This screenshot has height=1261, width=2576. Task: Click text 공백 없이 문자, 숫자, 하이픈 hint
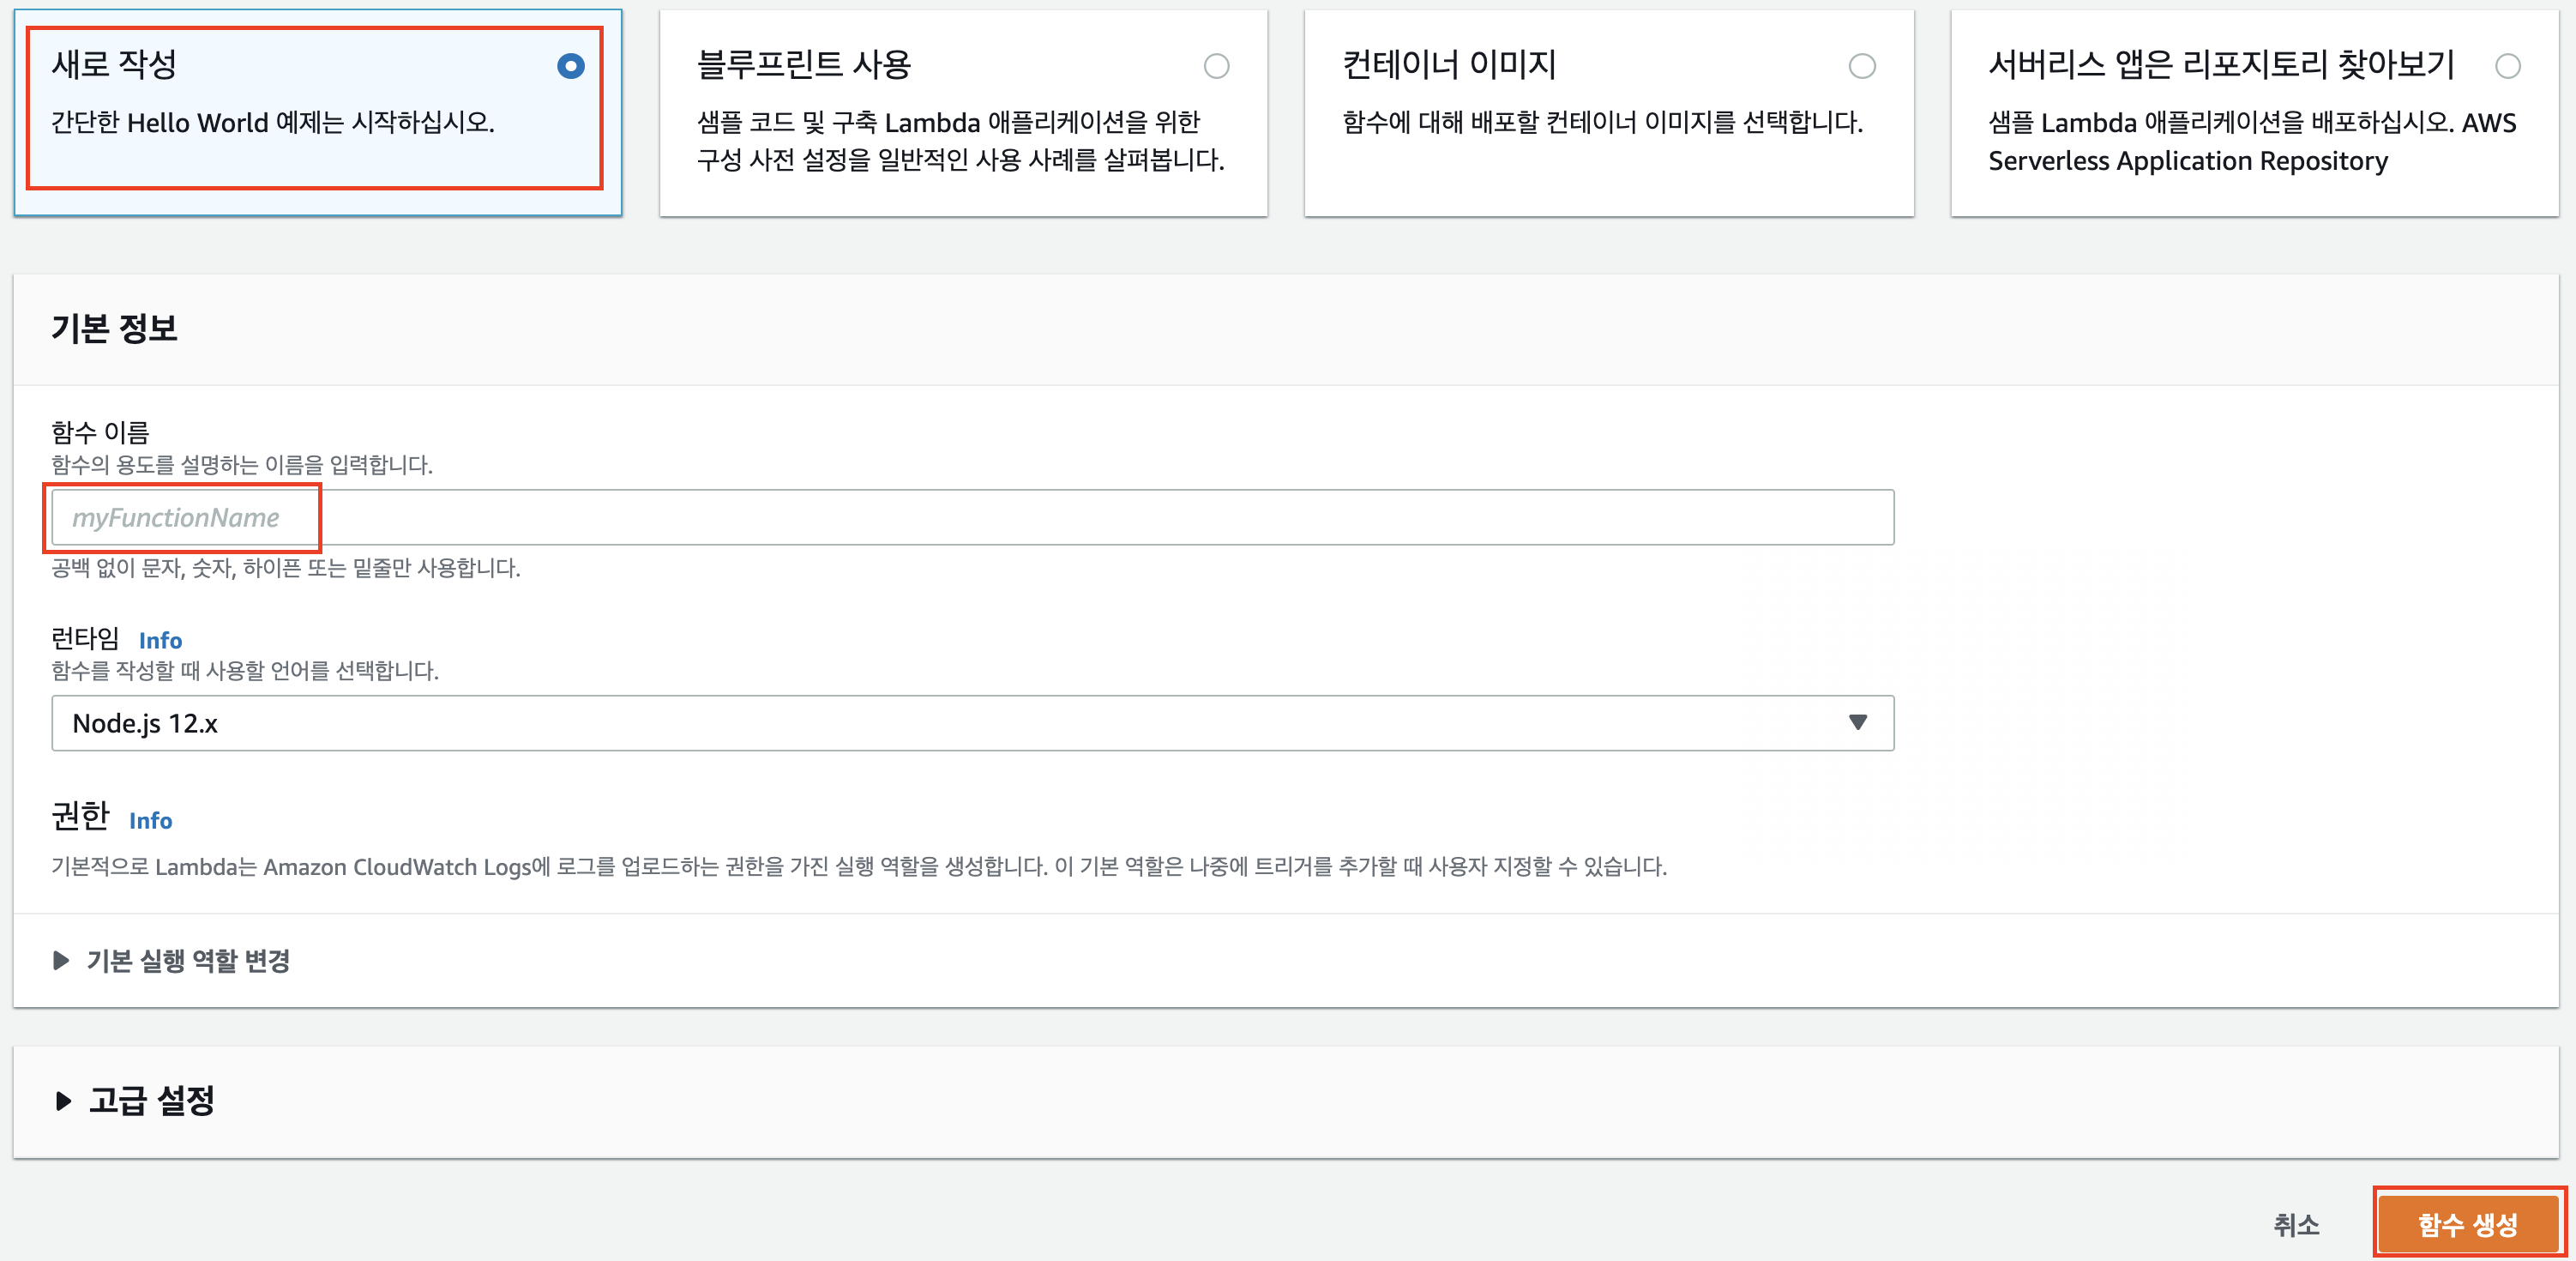(286, 568)
